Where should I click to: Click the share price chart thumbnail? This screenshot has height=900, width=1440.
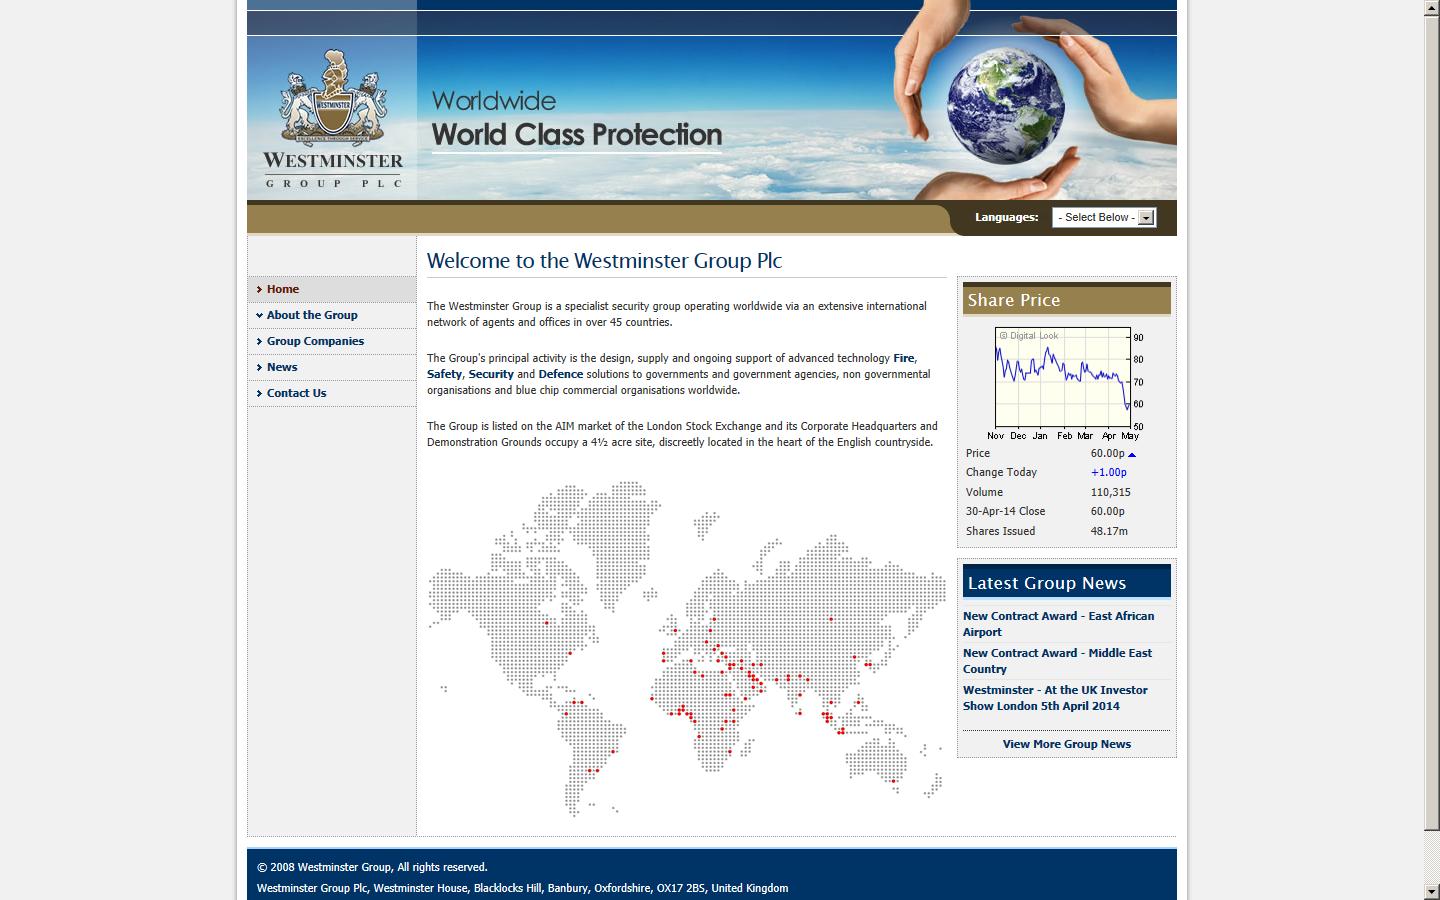1065,380
